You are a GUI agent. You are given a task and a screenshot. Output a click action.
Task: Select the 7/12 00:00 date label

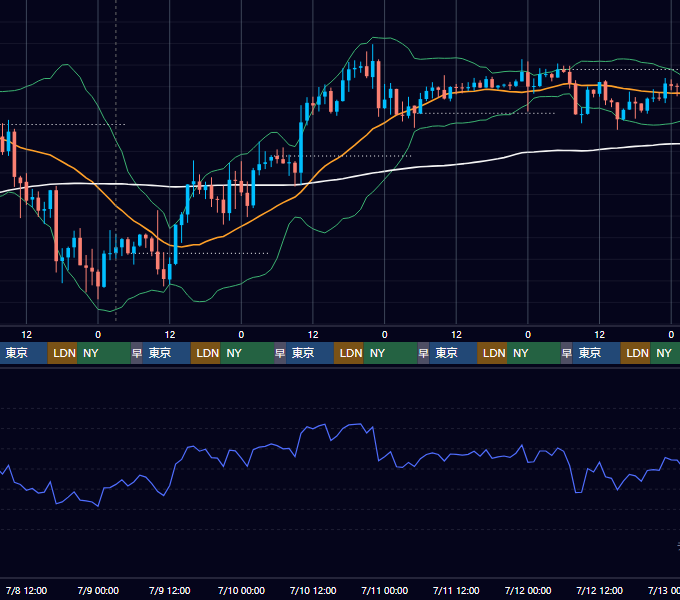coord(528,590)
